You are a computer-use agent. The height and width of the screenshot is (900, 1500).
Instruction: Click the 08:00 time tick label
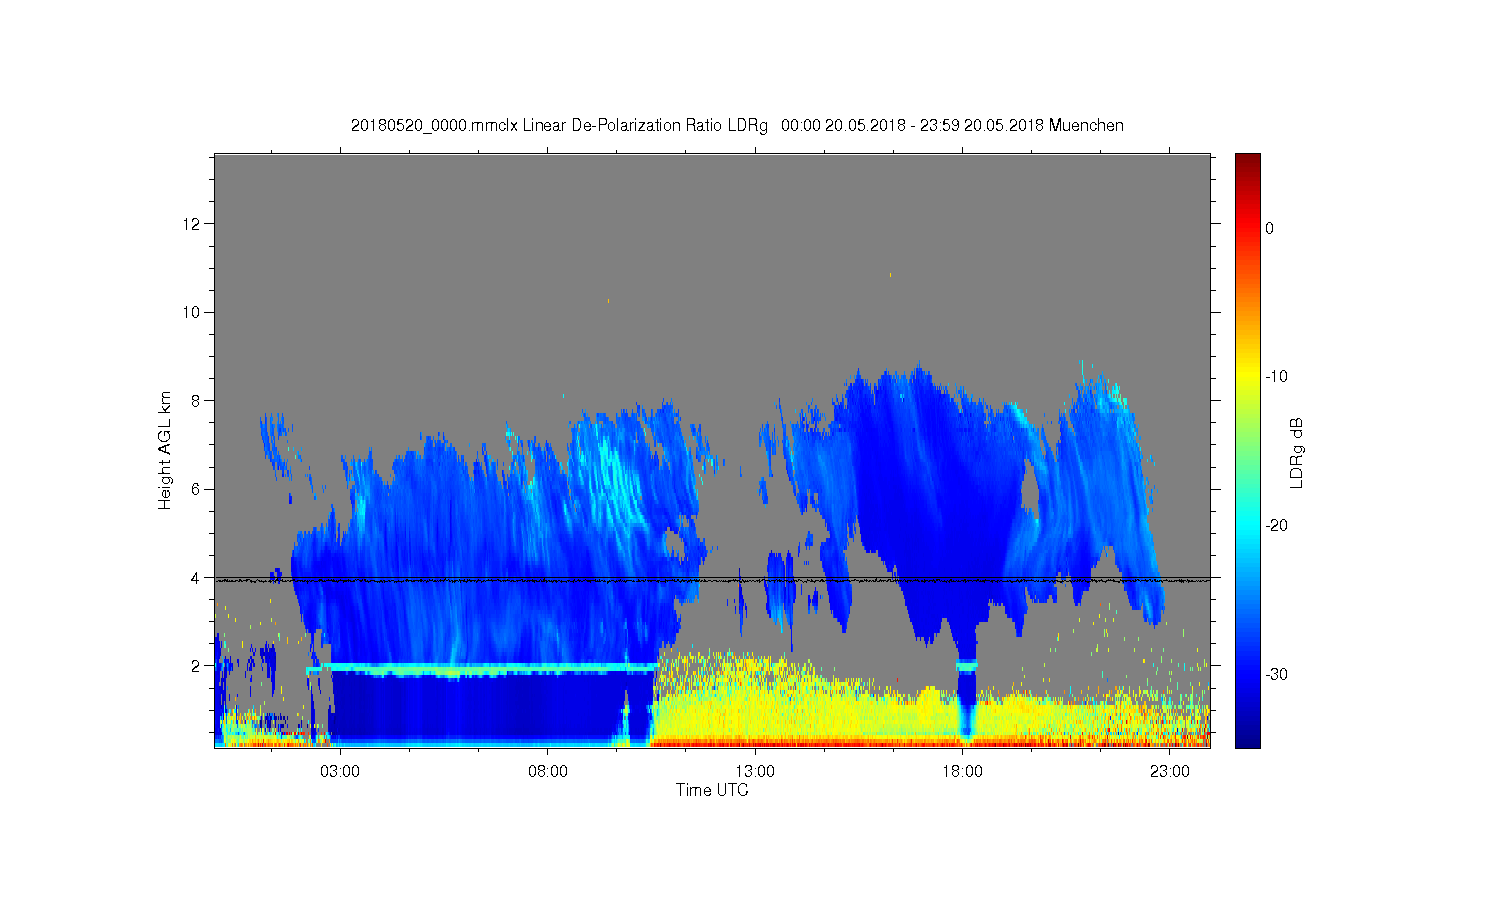click(x=548, y=772)
